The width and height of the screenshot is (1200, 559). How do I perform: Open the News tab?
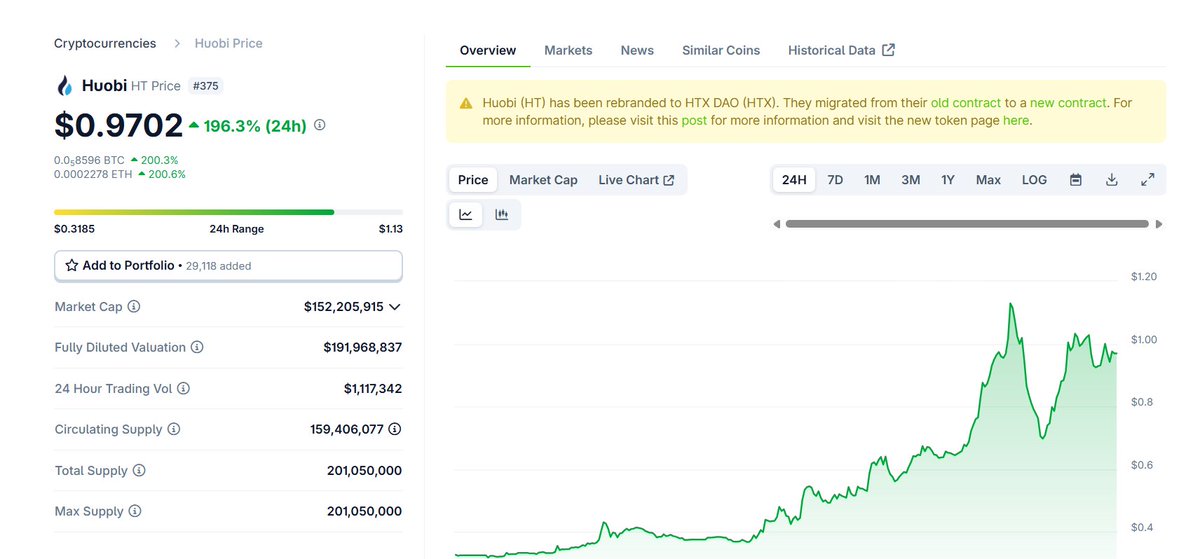pyautogui.click(x=637, y=50)
